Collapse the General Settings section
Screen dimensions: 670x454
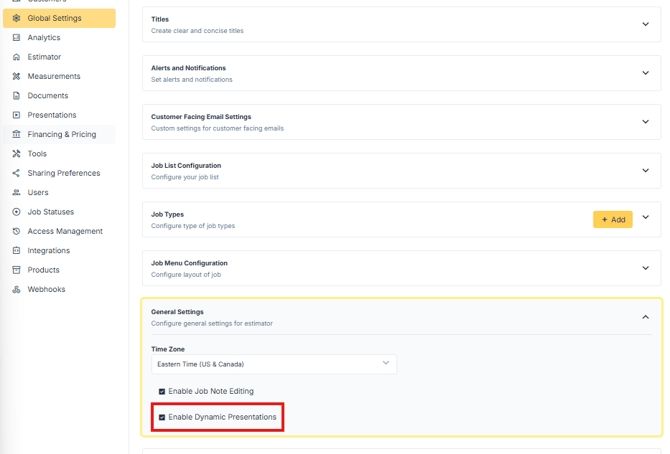pos(645,317)
